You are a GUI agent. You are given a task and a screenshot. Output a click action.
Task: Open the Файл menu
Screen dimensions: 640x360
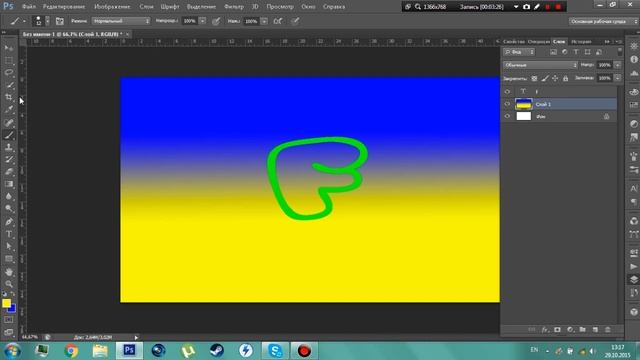tap(29, 7)
